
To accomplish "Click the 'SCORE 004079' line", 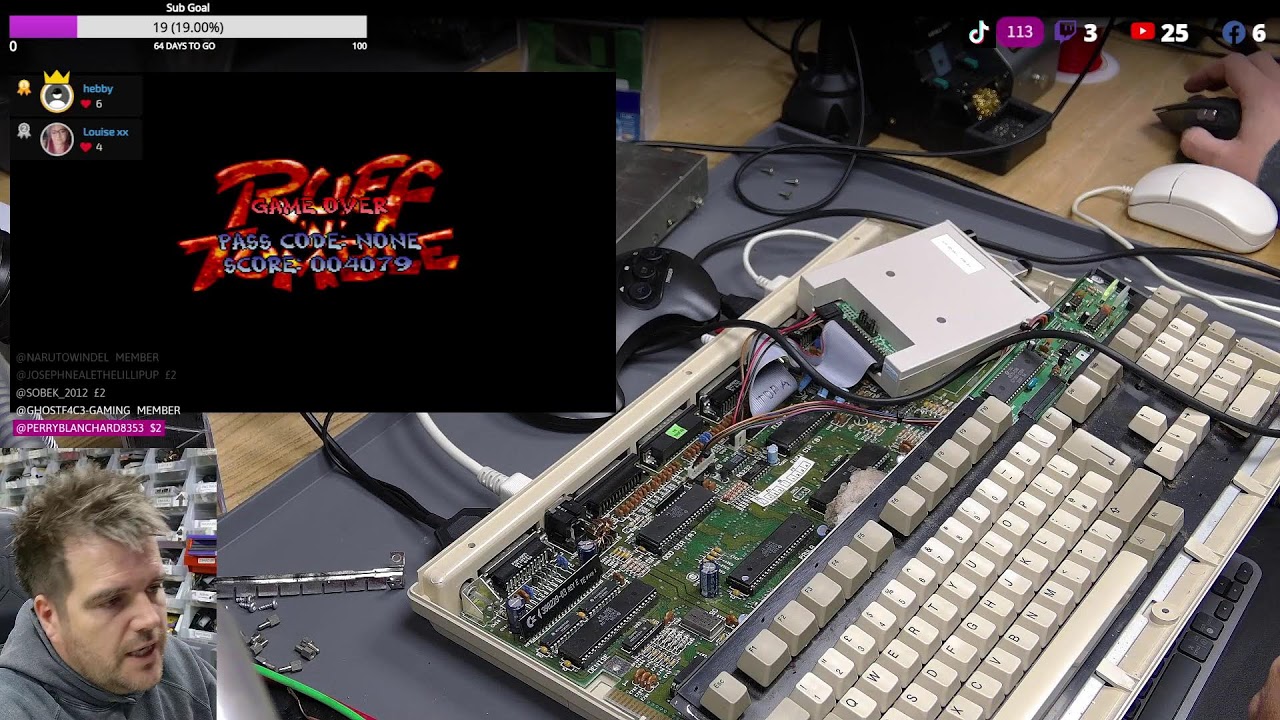I will 318,264.
